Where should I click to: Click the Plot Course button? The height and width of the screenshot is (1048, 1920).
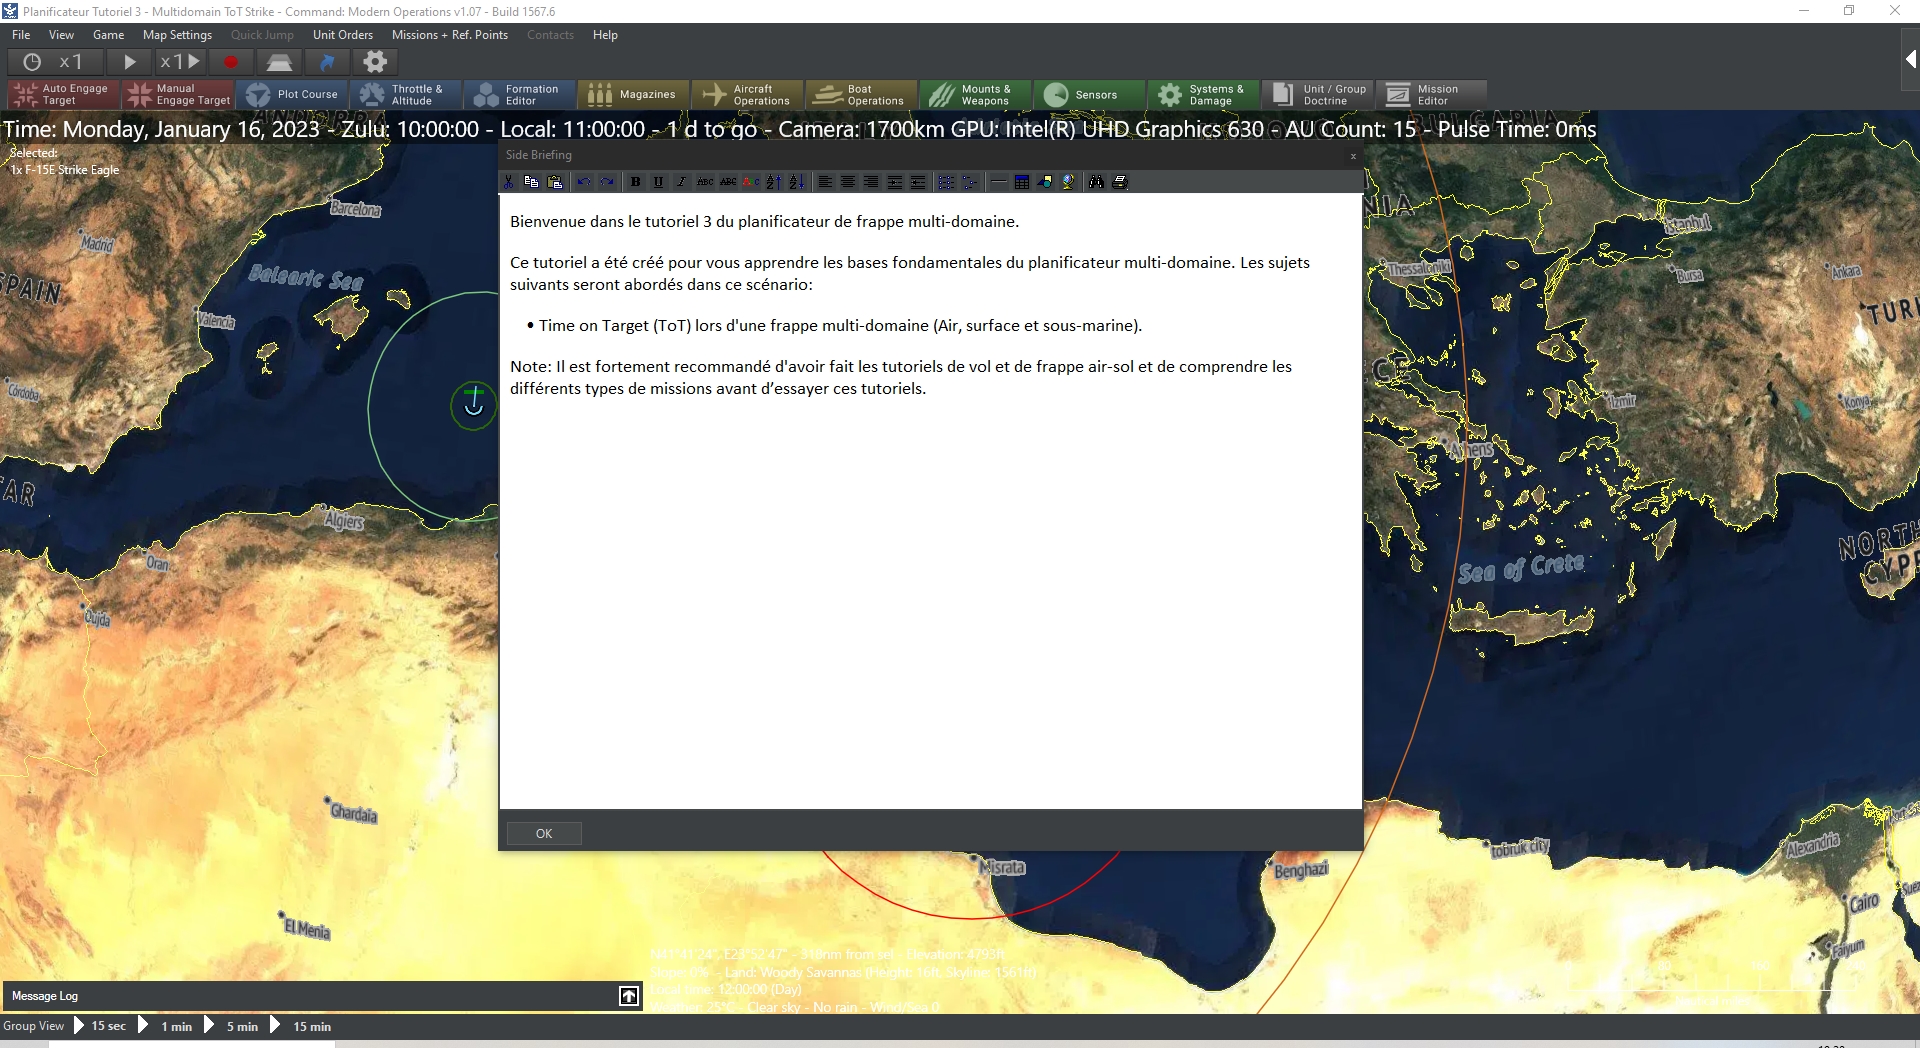pyautogui.click(x=292, y=95)
